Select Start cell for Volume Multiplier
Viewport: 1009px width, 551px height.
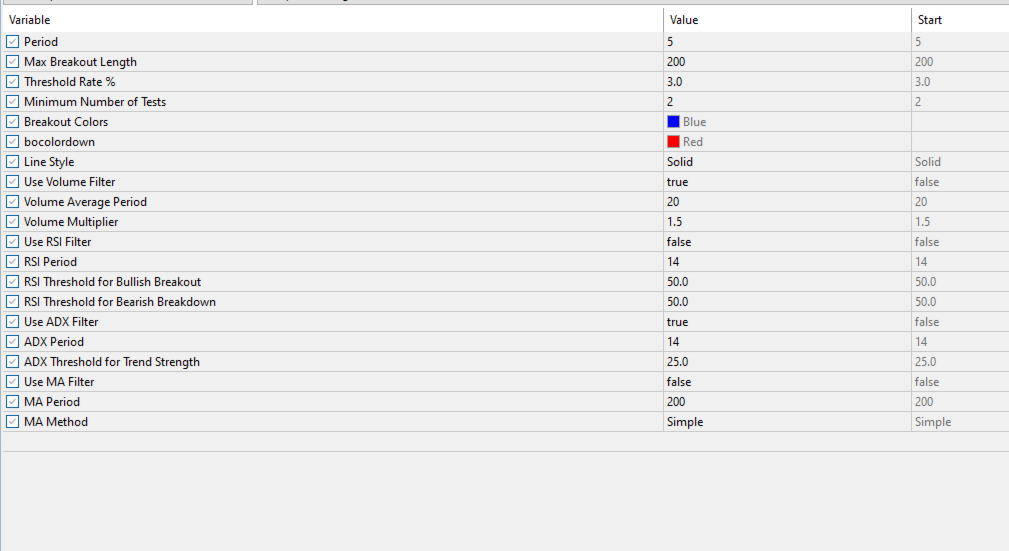click(x=960, y=221)
